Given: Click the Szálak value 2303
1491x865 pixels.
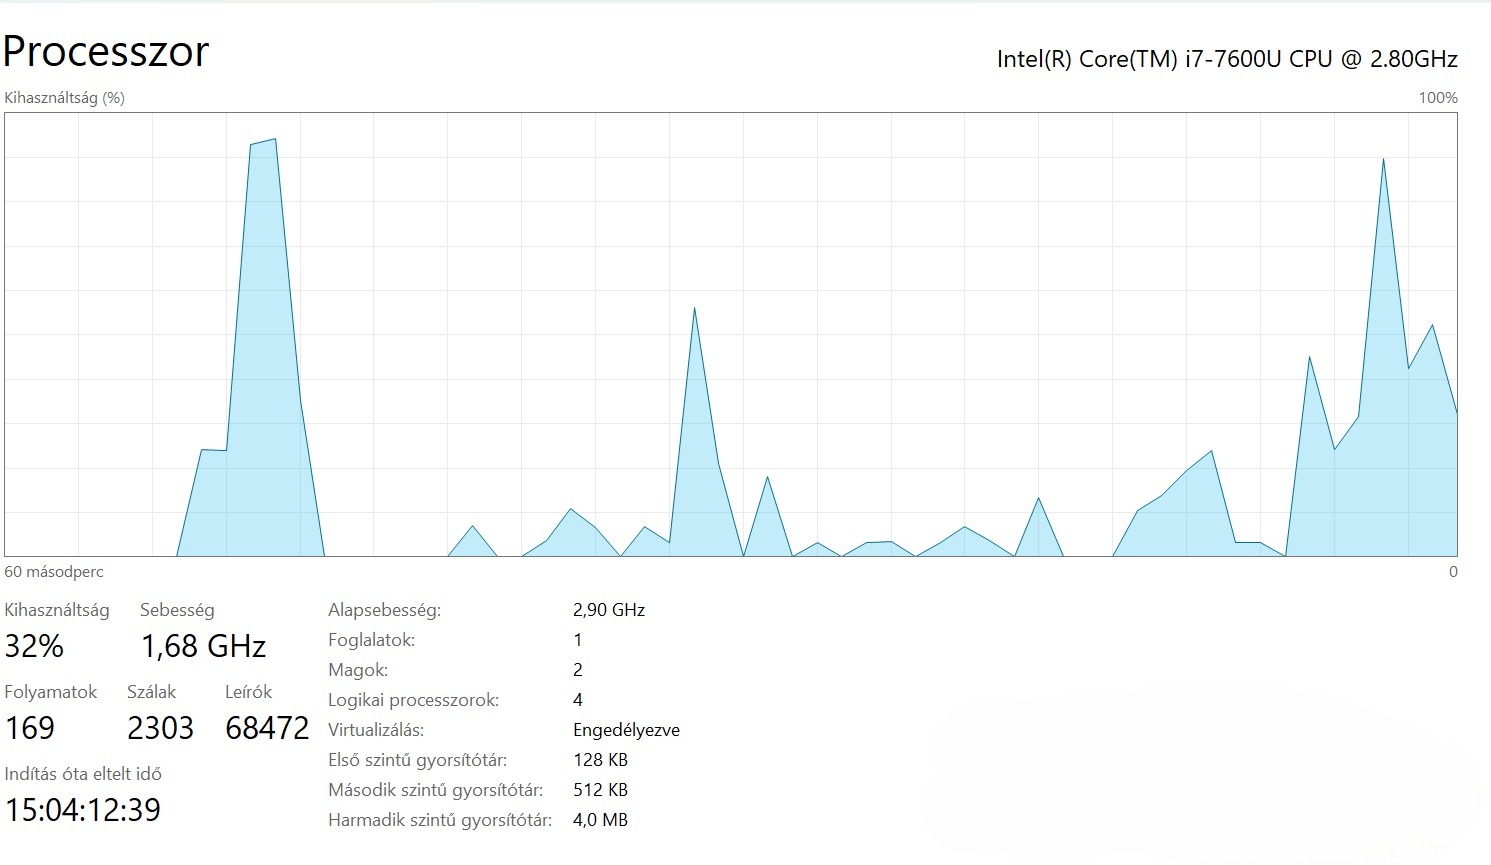Looking at the screenshot, I should click(x=160, y=728).
